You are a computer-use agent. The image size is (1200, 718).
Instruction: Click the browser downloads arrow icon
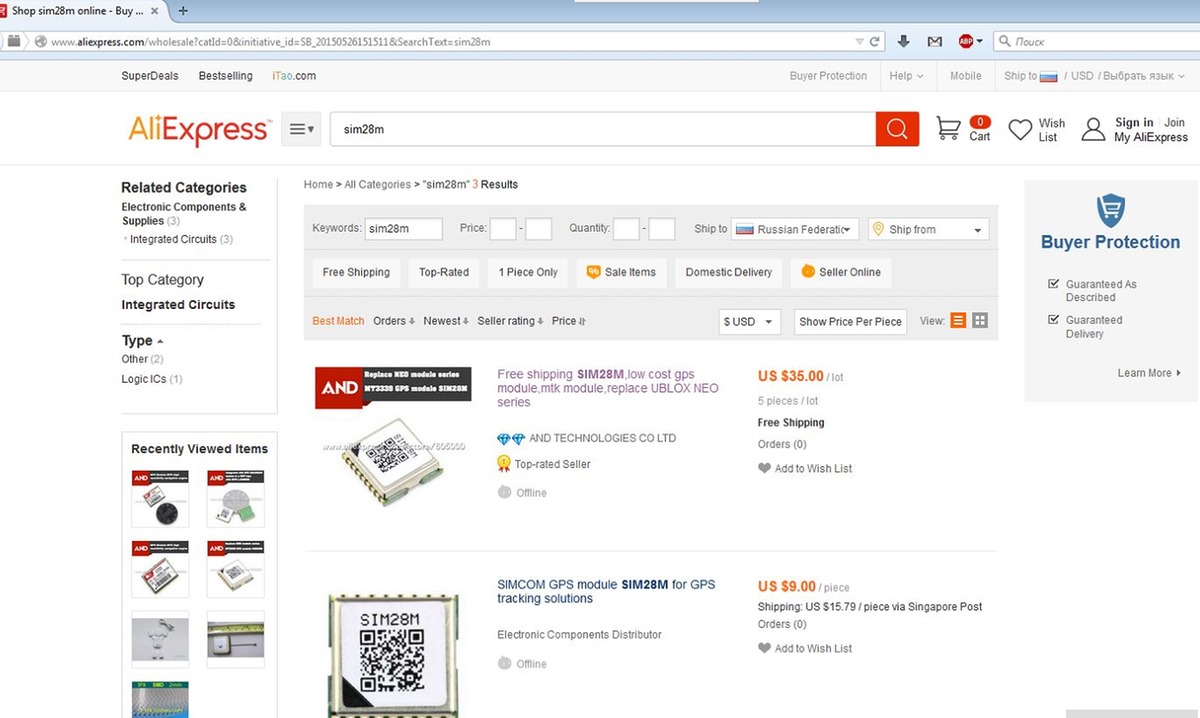pyautogui.click(x=904, y=41)
